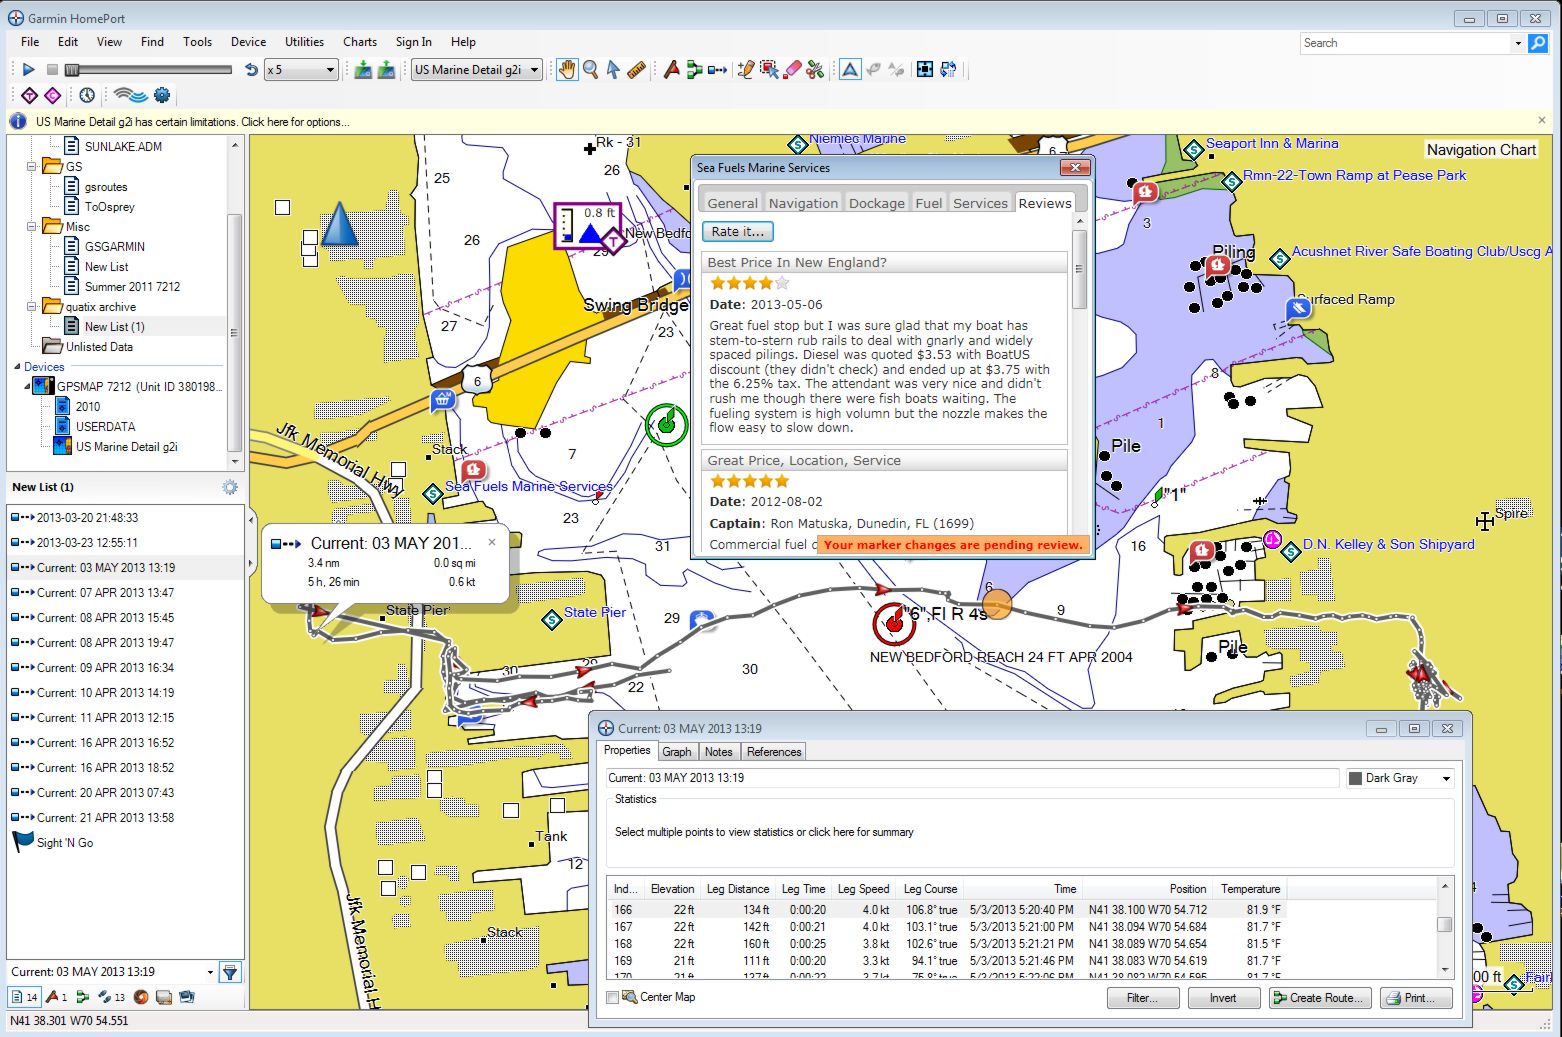The height and width of the screenshot is (1037, 1562).
Task: Select the pencil Insert tool
Action: 746,69
